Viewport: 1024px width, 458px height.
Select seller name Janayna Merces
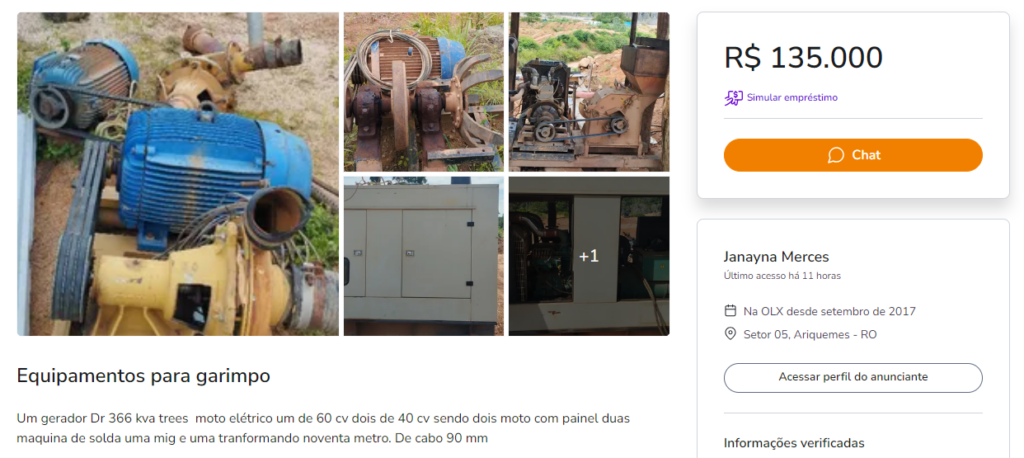[776, 257]
